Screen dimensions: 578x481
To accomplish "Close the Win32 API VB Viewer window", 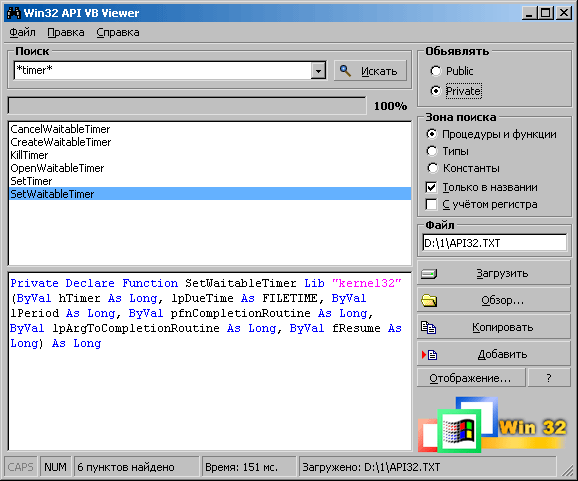I will [x=564, y=13].
